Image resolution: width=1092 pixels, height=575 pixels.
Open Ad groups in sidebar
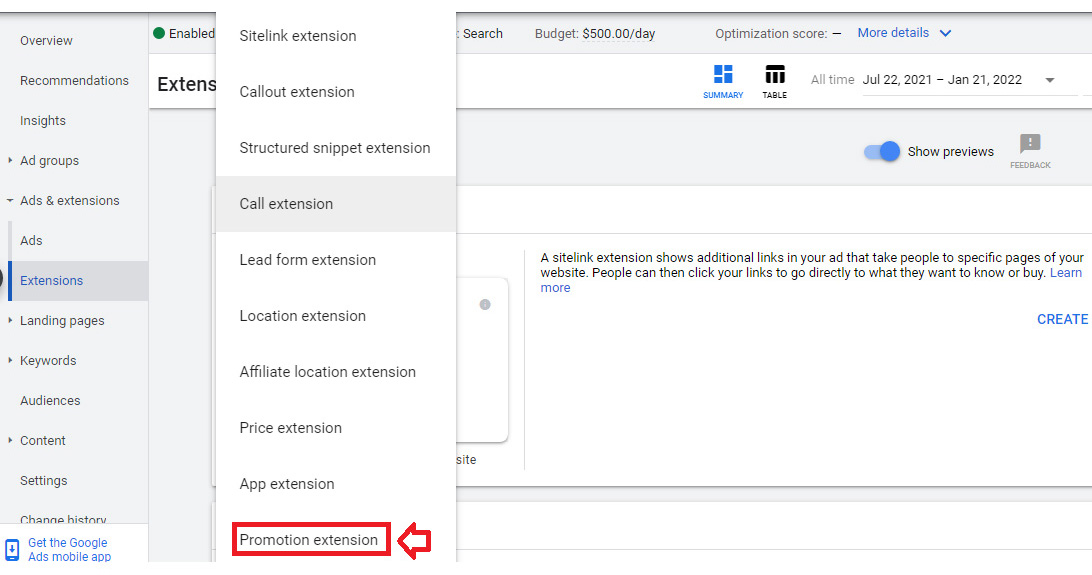click(x=49, y=161)
